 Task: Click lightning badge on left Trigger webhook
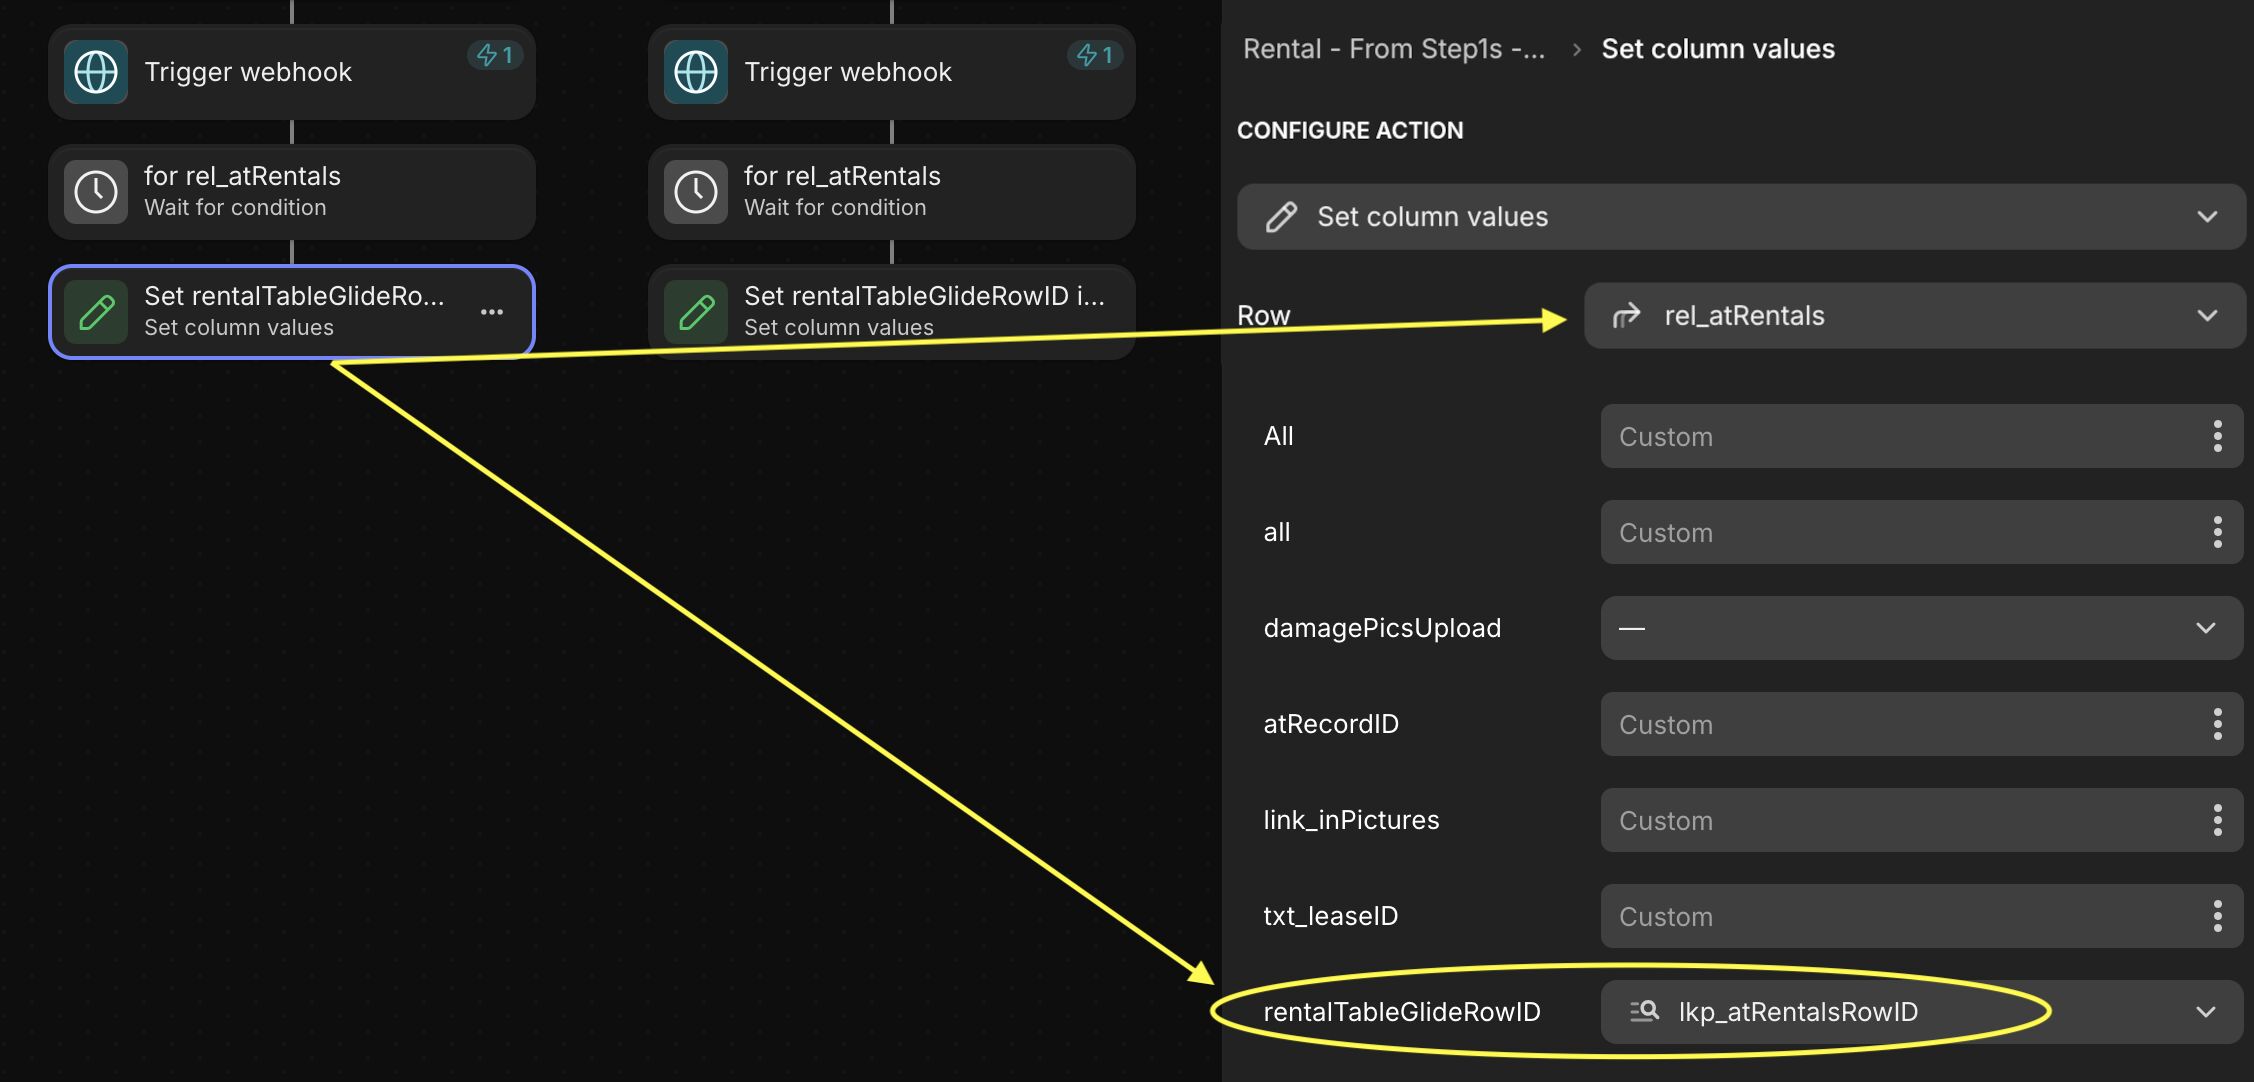click(x=495, y=55)
